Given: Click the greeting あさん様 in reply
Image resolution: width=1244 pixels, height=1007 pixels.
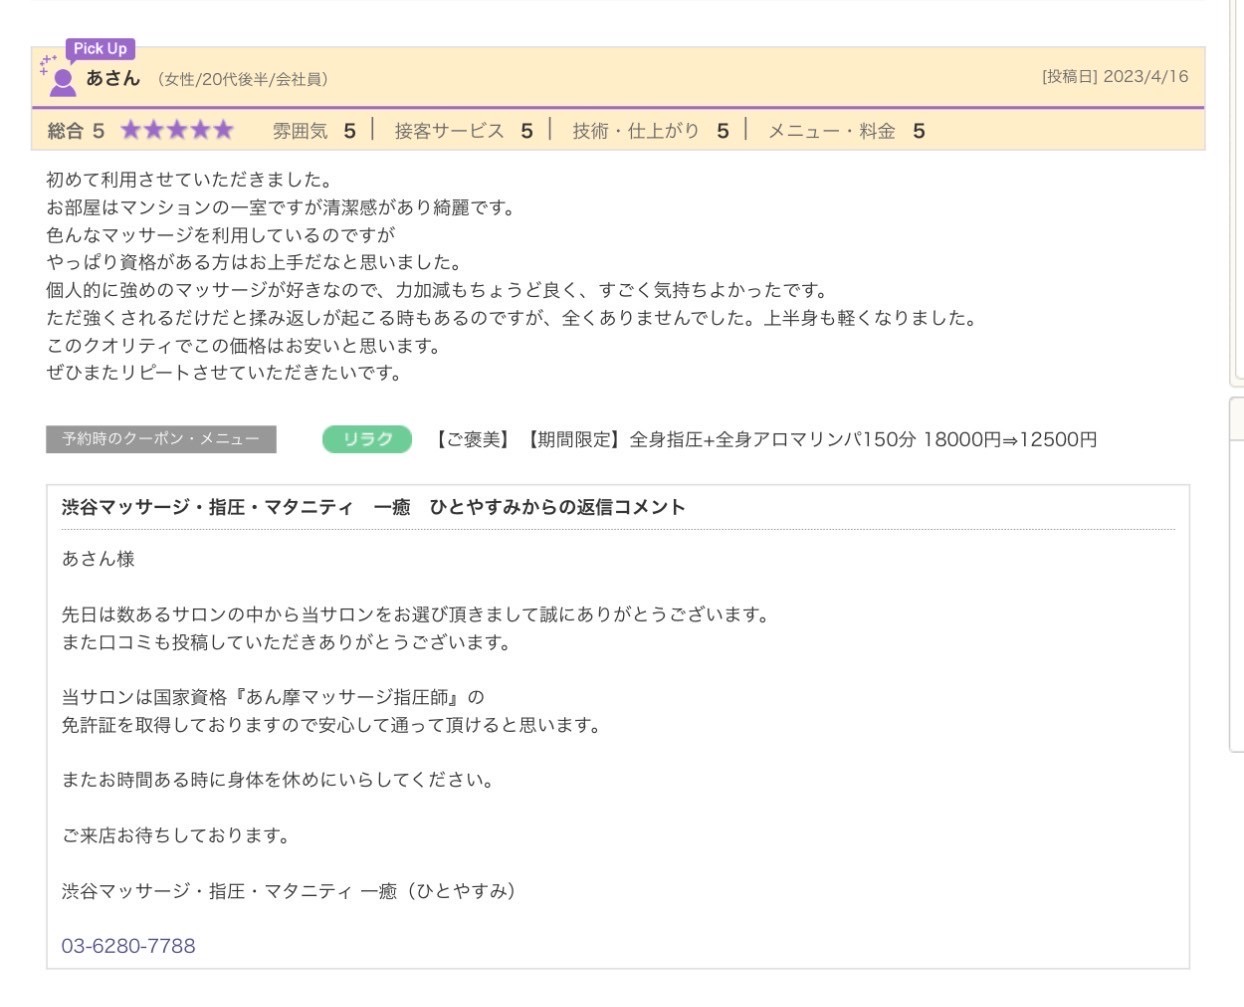Looking at the screenshot, I should pos(98,559).
